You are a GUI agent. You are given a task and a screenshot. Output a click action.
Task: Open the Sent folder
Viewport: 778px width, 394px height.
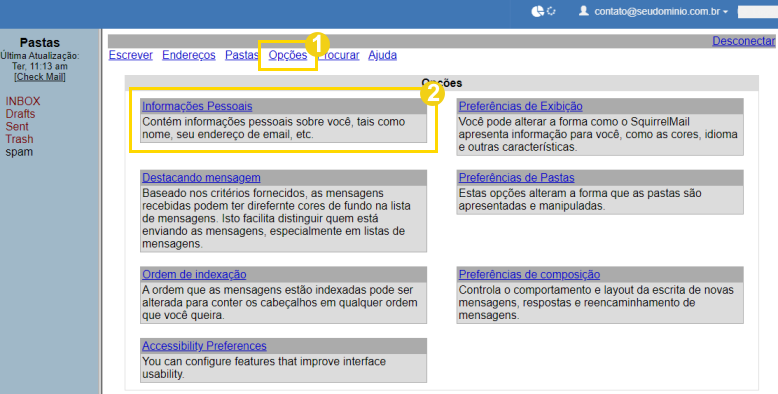17,127
